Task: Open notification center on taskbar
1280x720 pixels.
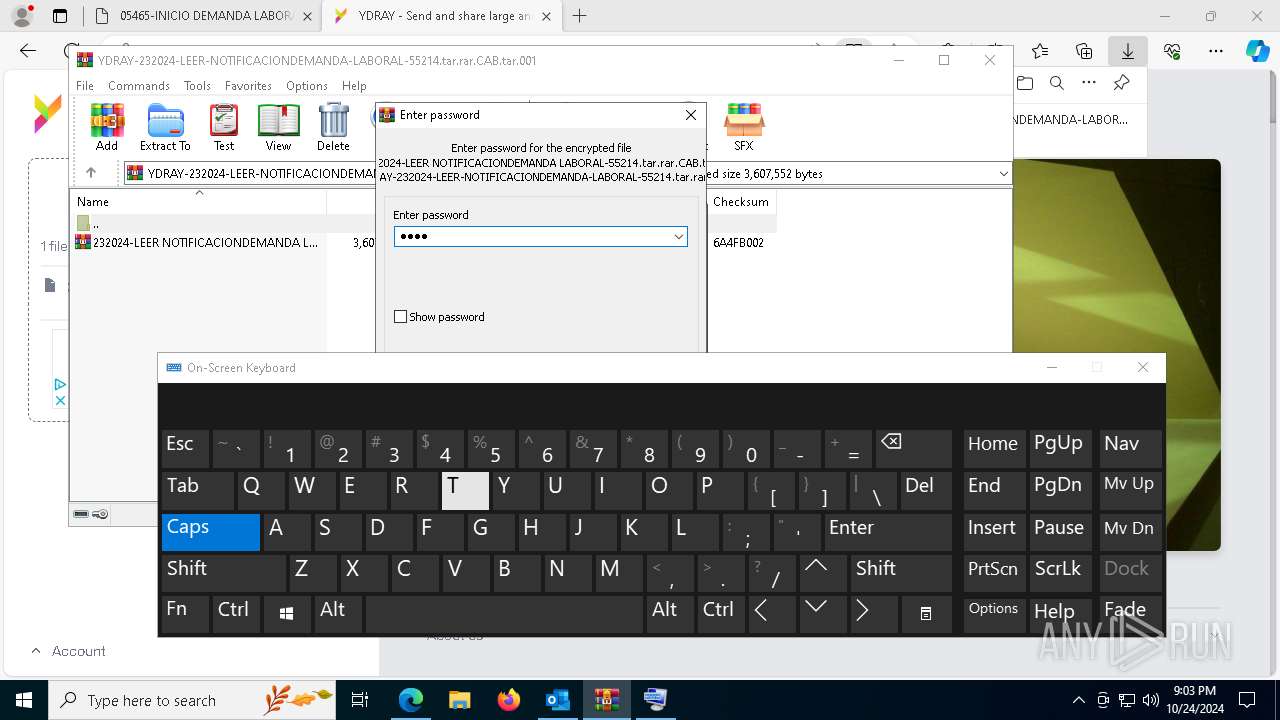Action: click(1247, 700)
